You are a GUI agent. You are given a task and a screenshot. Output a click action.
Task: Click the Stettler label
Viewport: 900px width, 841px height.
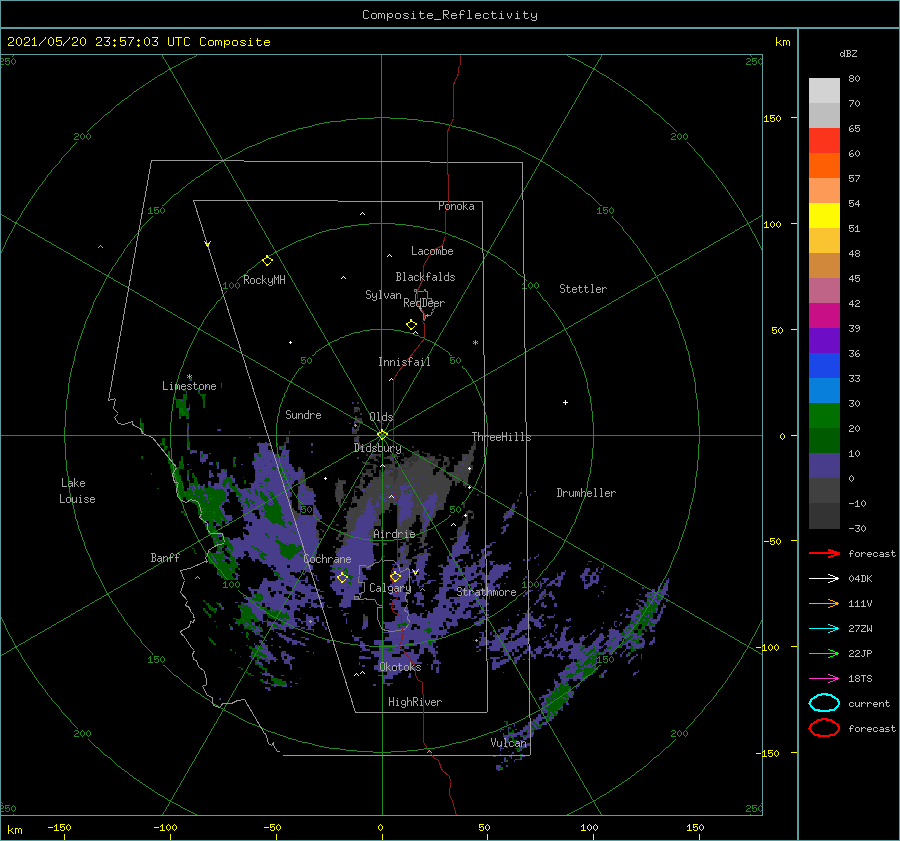[x=583, y=289]
